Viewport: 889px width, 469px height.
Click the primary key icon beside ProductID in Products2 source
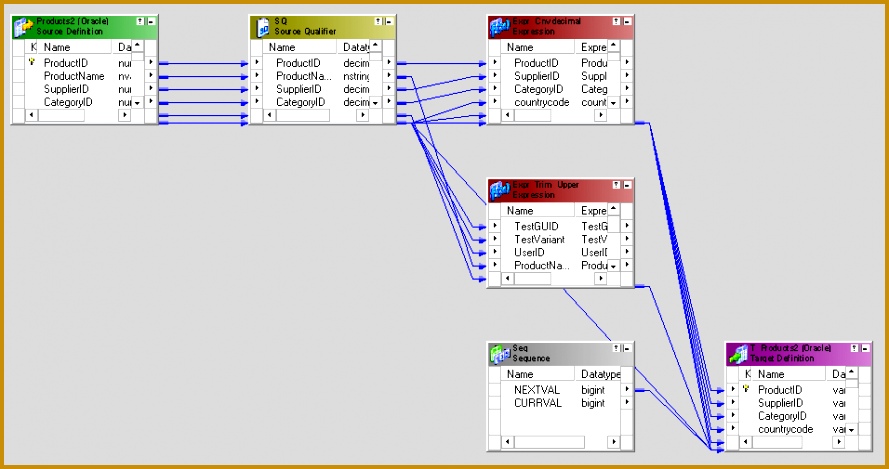32,62
